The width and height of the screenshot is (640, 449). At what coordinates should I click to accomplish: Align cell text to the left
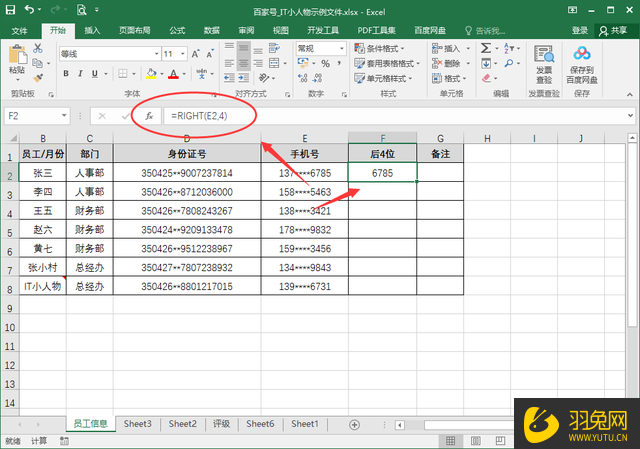(x=229, y=64)
